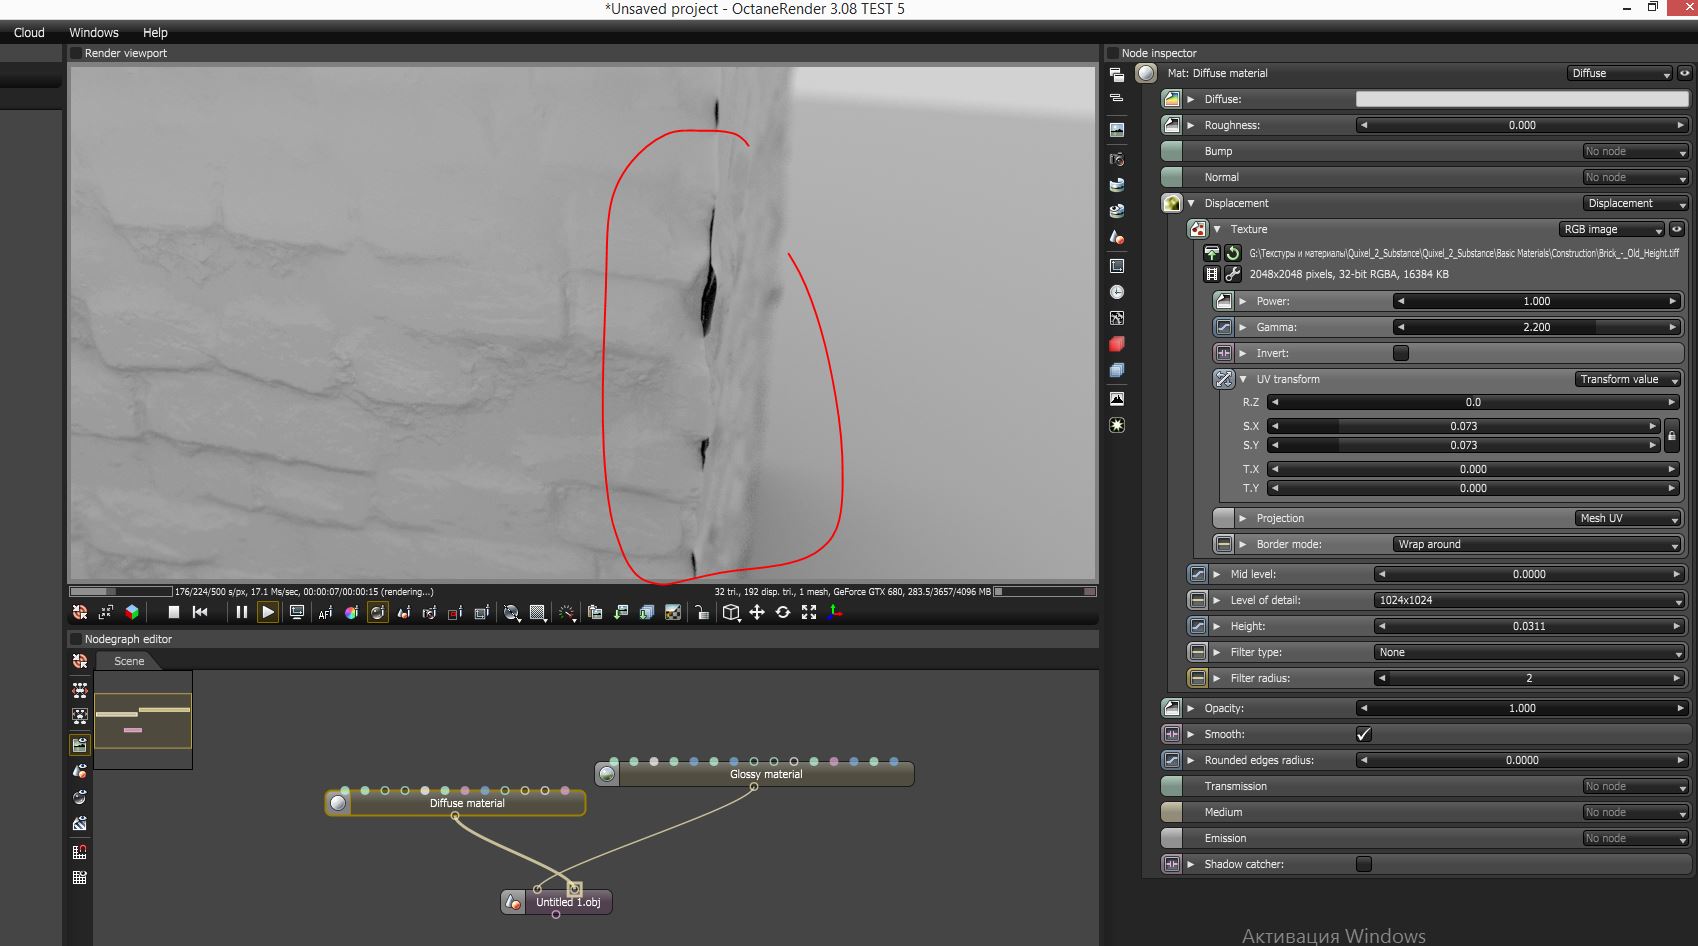1698x946 pixels.
Task: Resume rendering with the play button
Action: pyautogui.click(x=268, y=612)
